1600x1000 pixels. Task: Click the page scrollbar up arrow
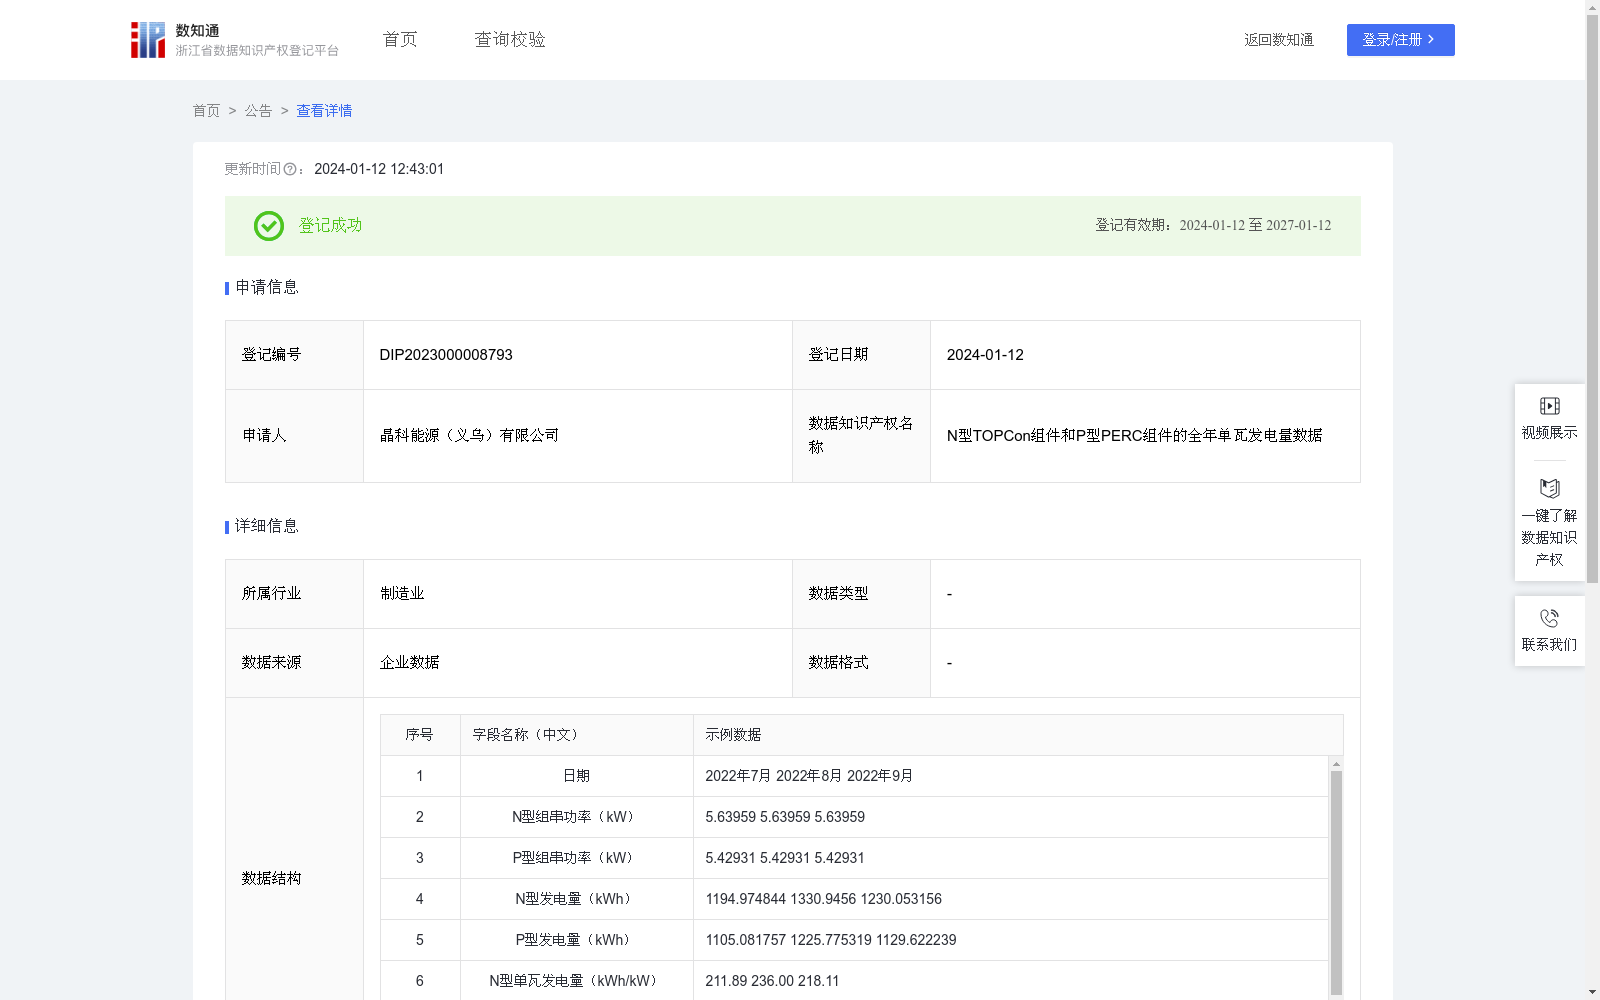(1592, 7)
